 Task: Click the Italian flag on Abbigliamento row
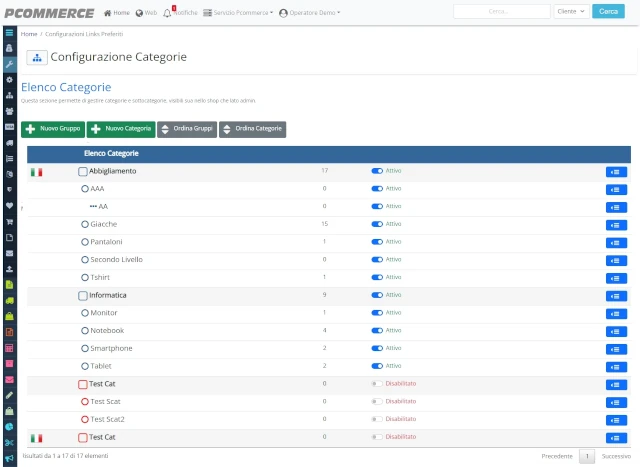coord(36,172)
